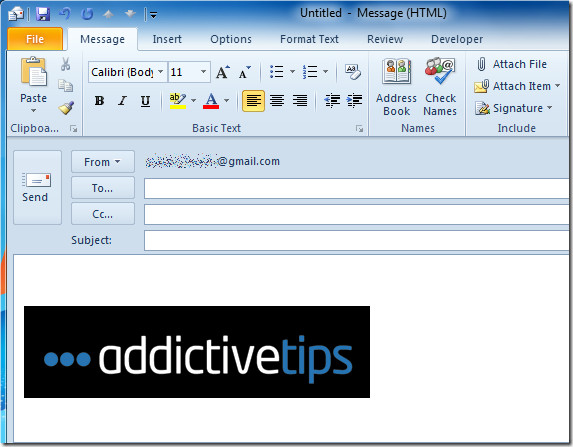Open the Address Book
Image resolution: width=573 pixels, height=447 pixels.
[396, 87]
